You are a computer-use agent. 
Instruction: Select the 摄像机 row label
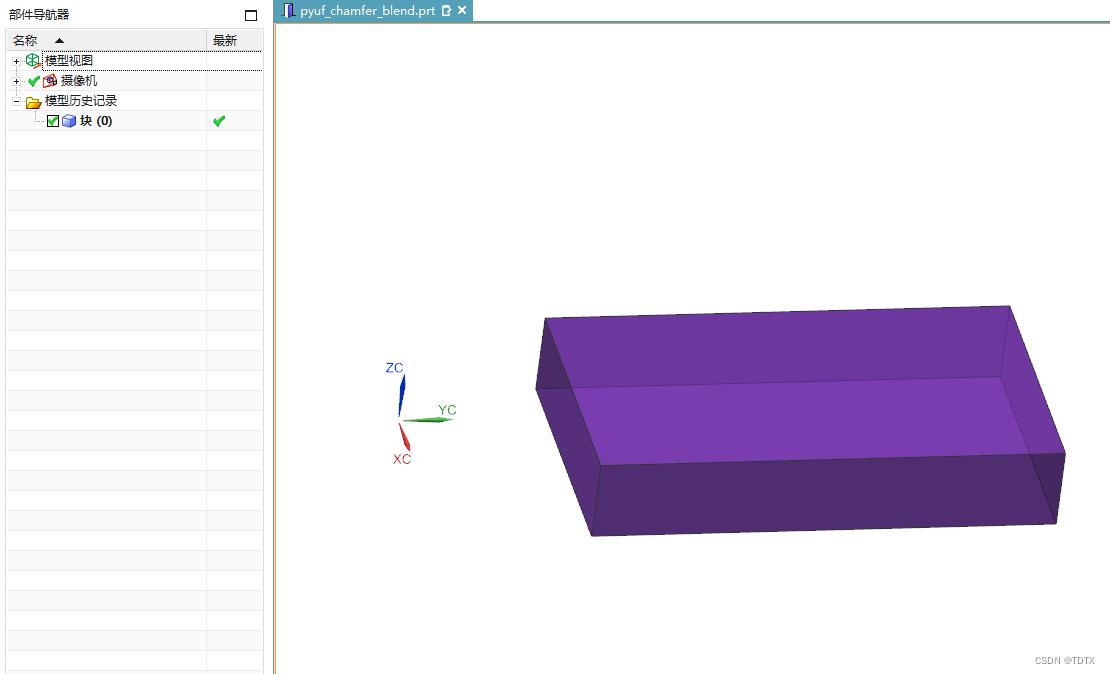click(79, 81)
